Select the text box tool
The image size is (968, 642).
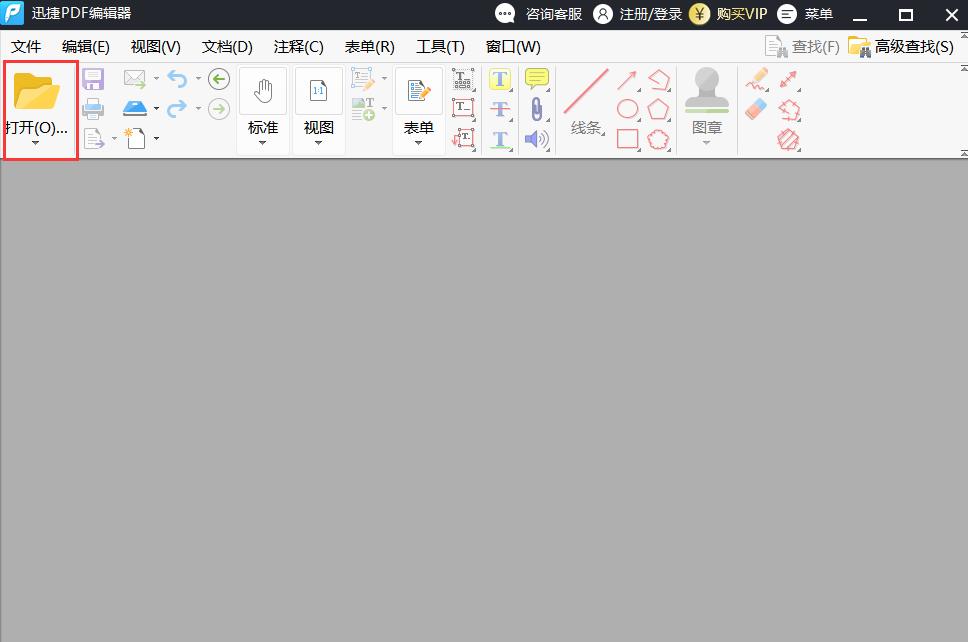click(x=463, y=109)
